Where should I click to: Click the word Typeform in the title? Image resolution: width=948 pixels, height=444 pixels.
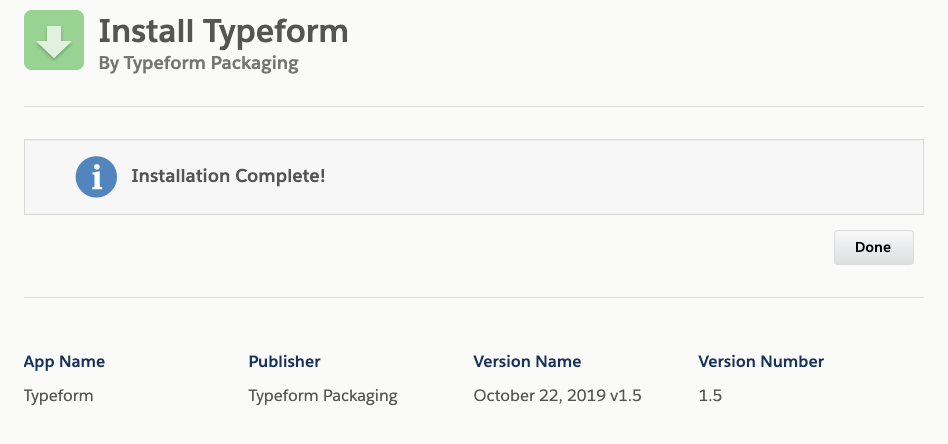point(275,31)
